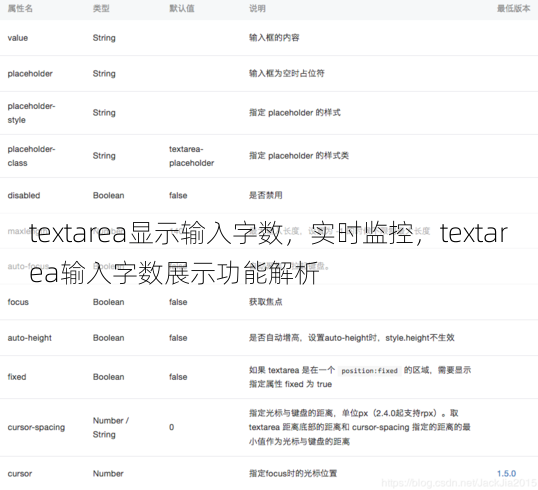Image resolution: width=538 pixels, height=490 pixels.
Task: Click the false default in focus row
Action: click(x=178, y=302)
